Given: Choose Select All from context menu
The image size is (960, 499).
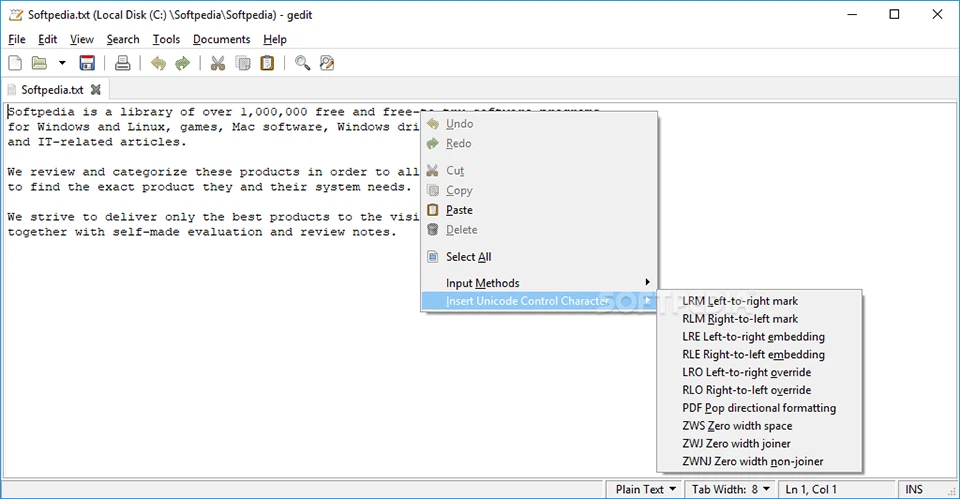Looking at the screenshot, I should [x=468, y=257].
